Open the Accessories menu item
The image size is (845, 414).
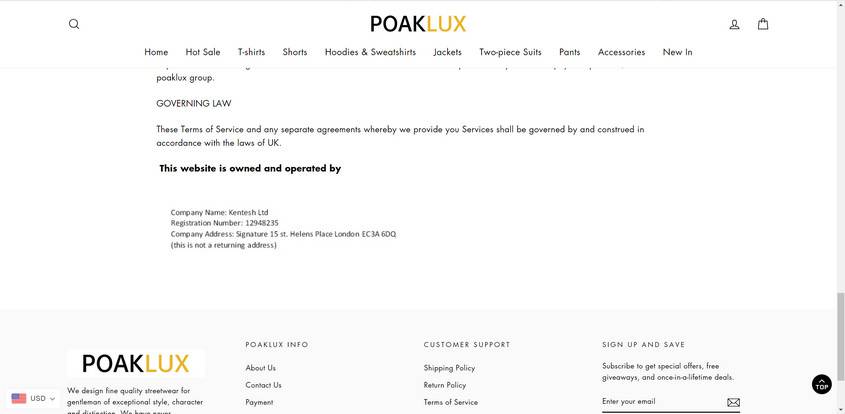coord(621,52)
